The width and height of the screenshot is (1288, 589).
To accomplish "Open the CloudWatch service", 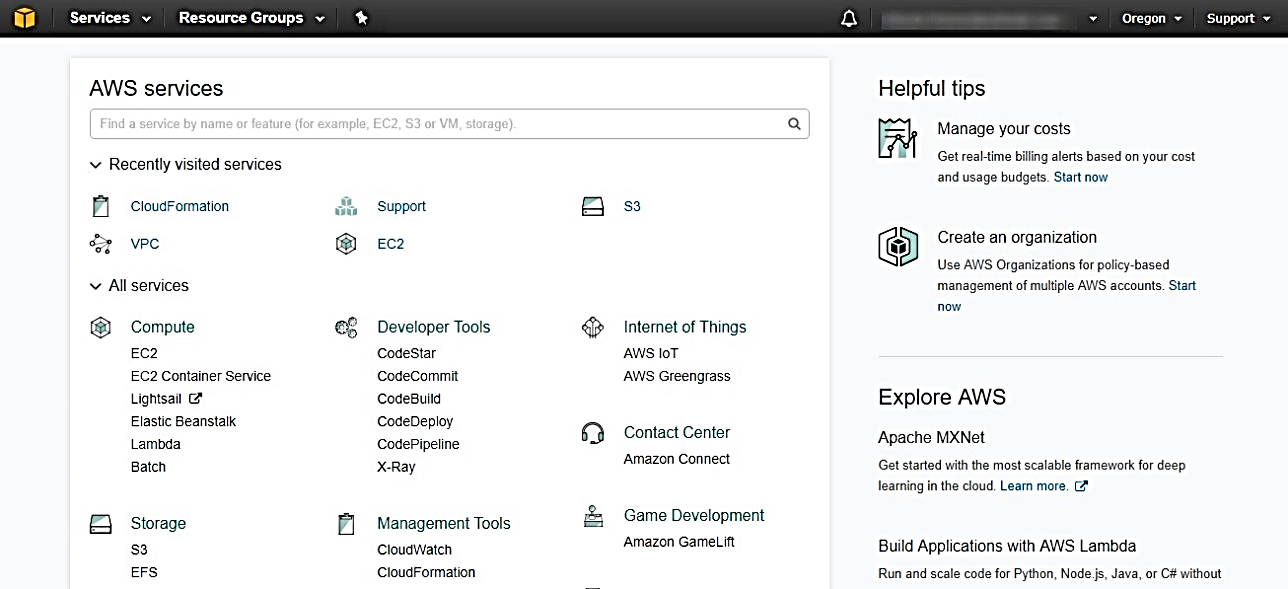I will (414, 550).
